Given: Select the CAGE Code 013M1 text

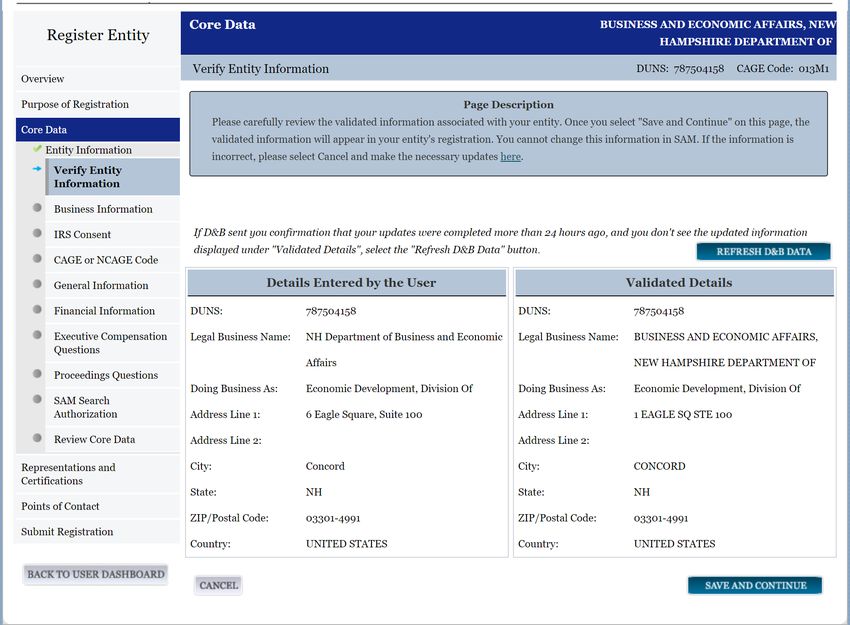Looking at the screenshot, I should click(782, 69).
